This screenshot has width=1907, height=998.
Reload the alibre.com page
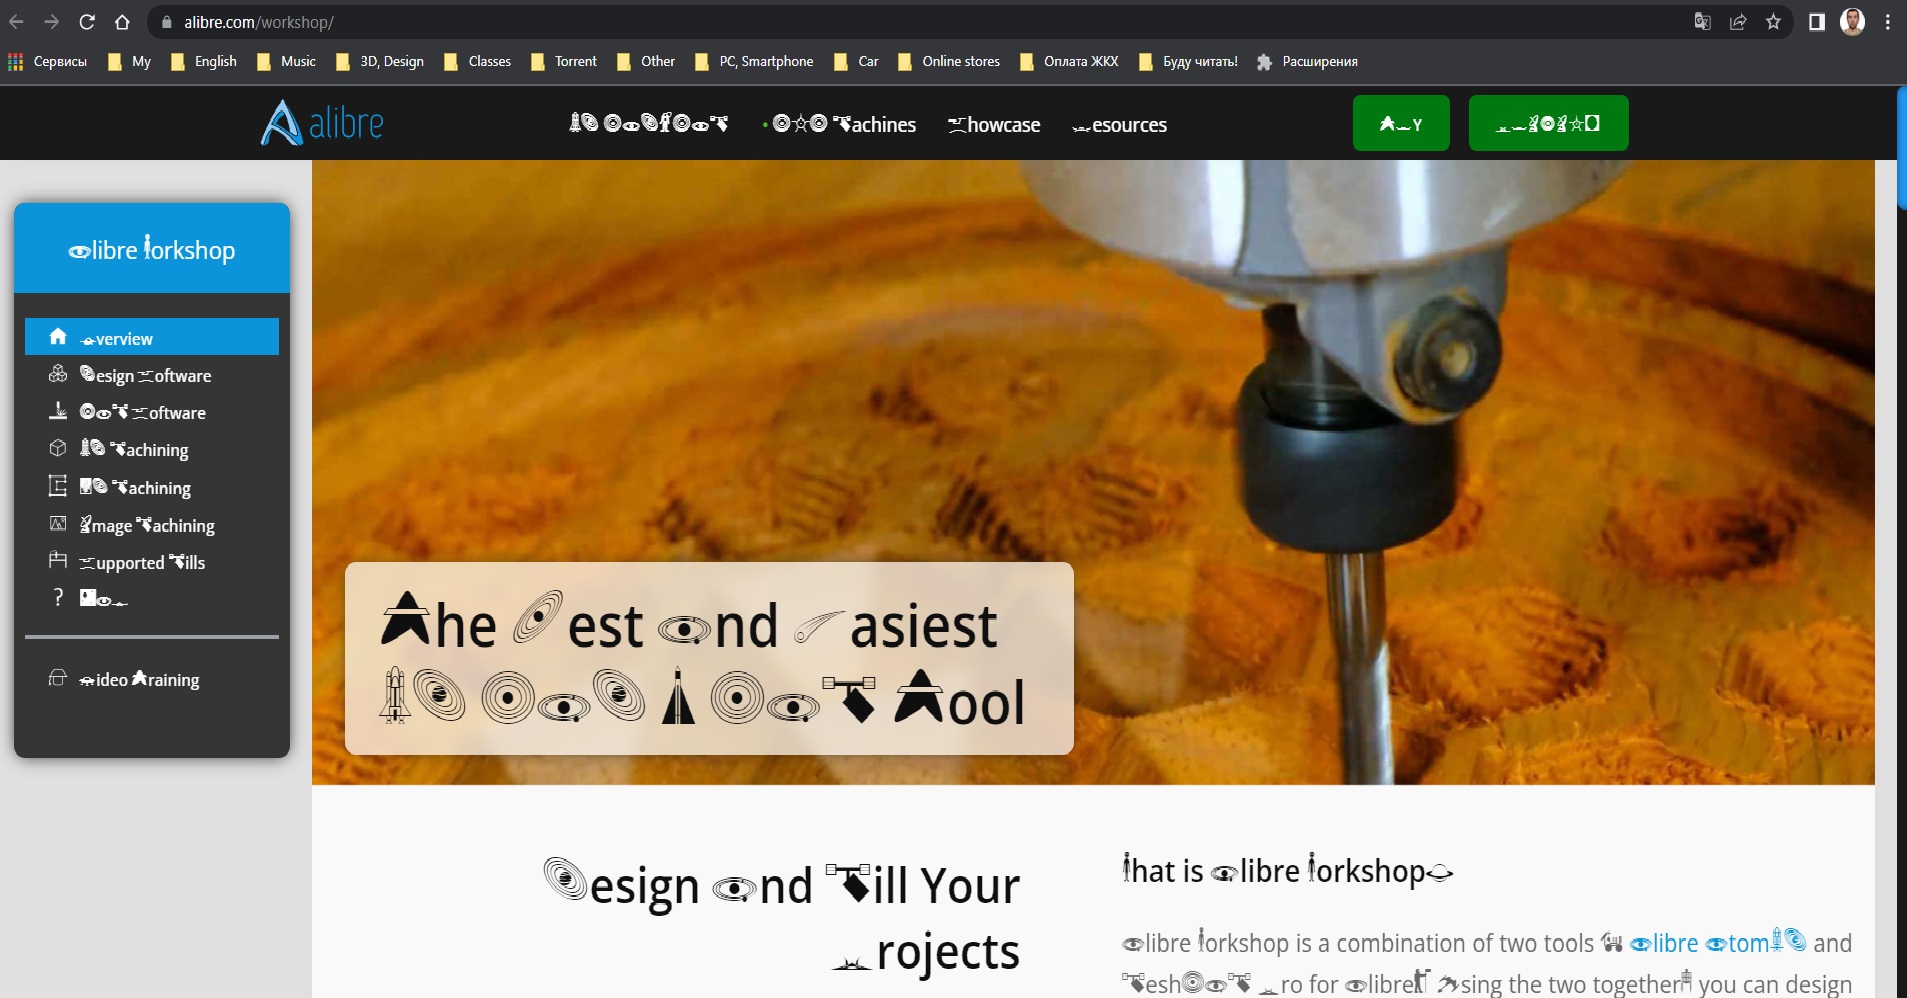(x=87, y=22)
